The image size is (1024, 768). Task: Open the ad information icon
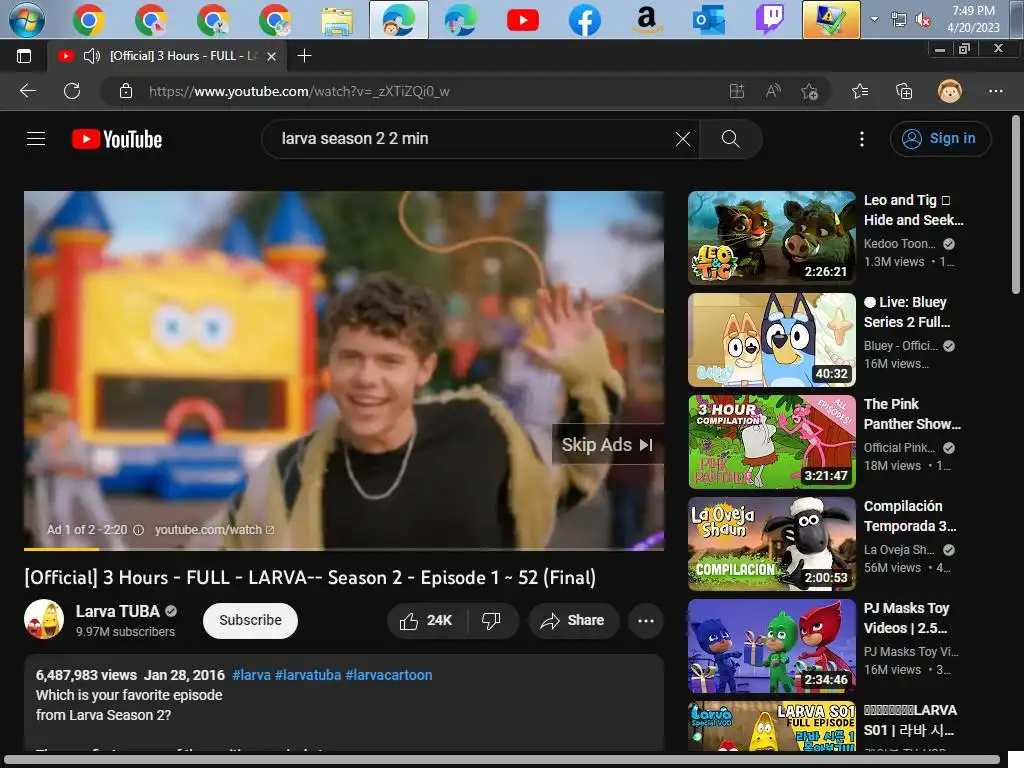coord(138,530)
